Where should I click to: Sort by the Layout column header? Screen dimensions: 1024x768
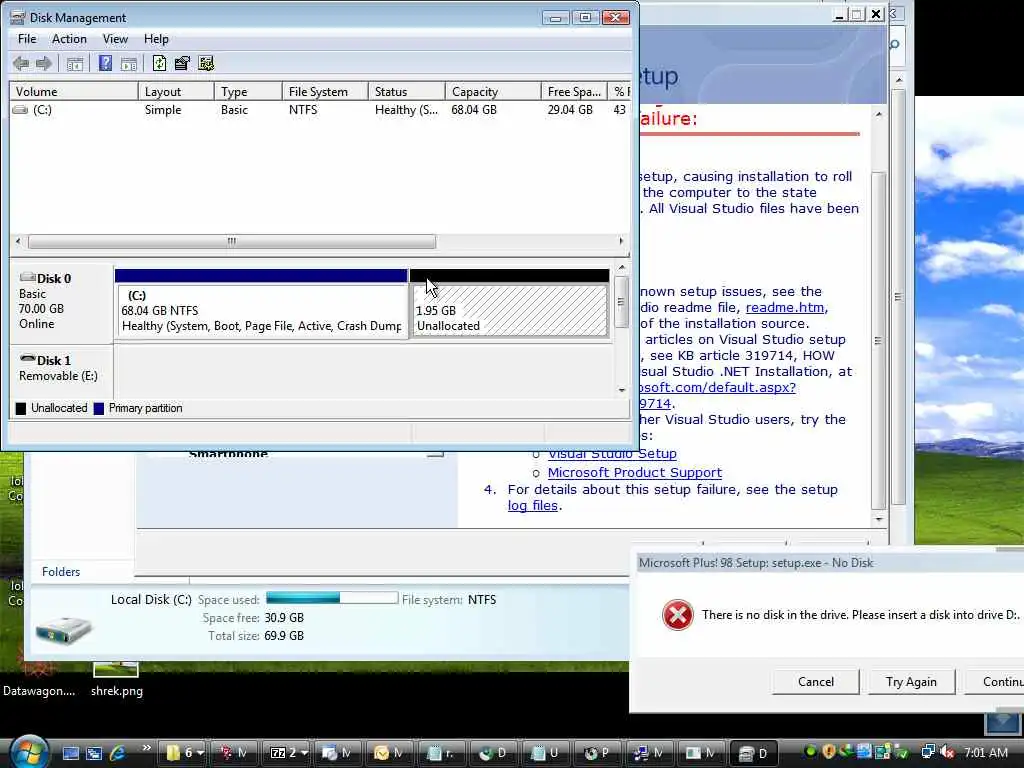click(176, 91)
